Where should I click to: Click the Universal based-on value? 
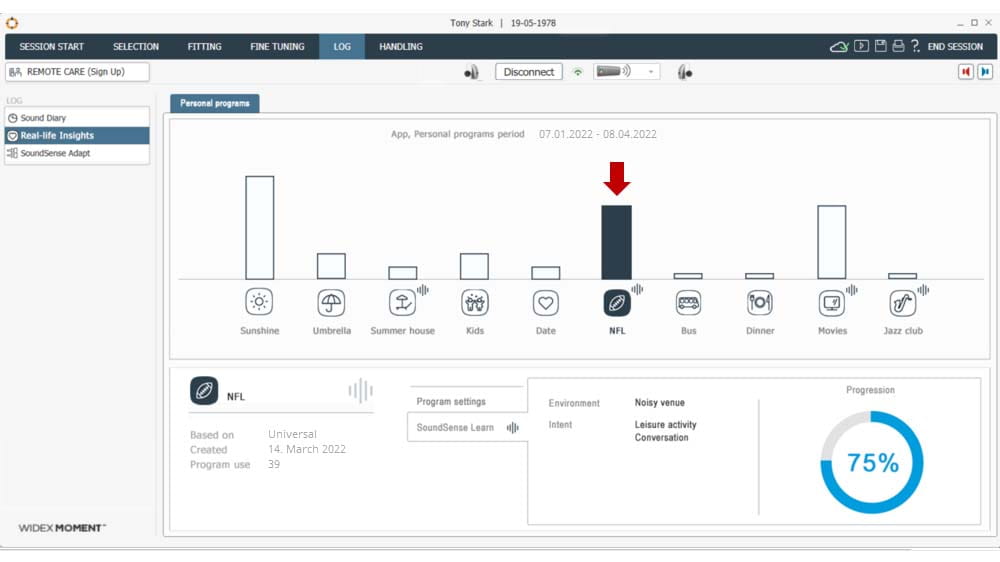292,434
